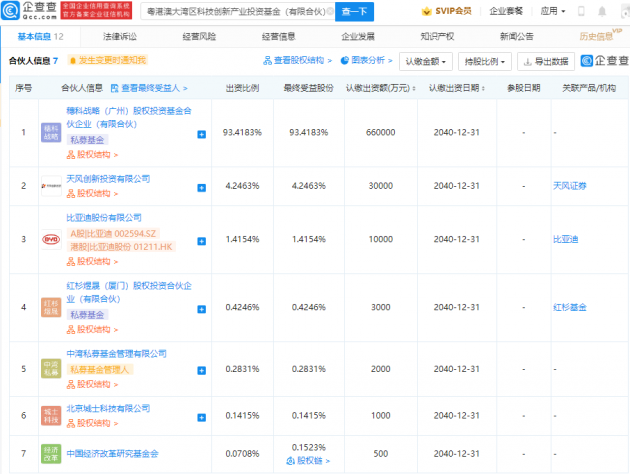This screenshot has height=474, width=630.
Task: Expand the 应用 dropdown
Action: point(552,11)
